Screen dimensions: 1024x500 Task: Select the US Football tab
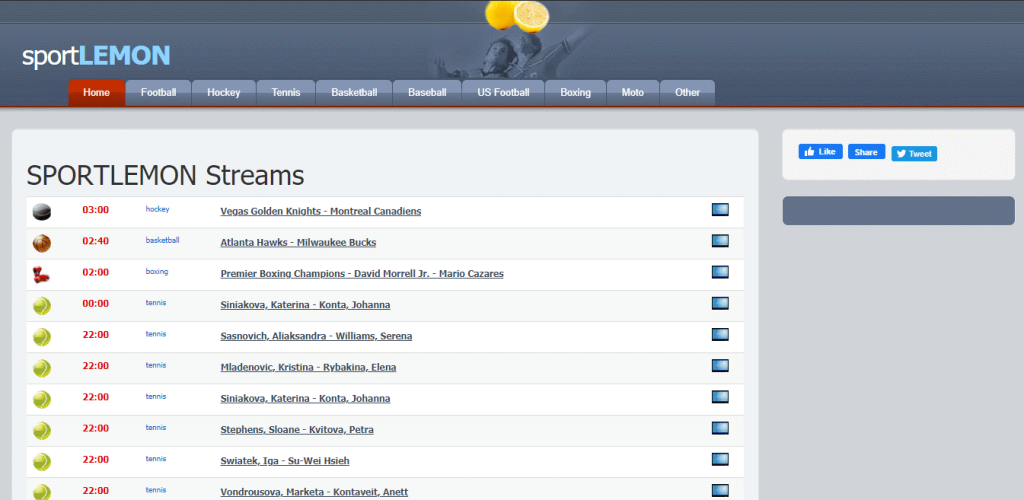503,93
